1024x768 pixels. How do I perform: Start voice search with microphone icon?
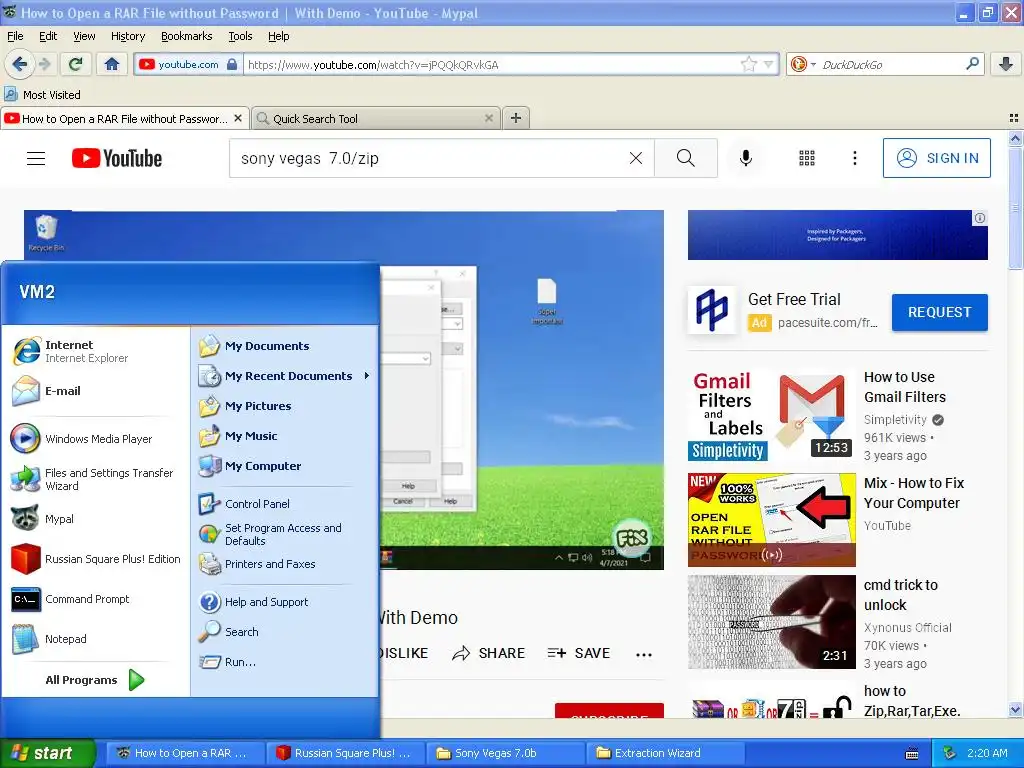coord(746,158)
